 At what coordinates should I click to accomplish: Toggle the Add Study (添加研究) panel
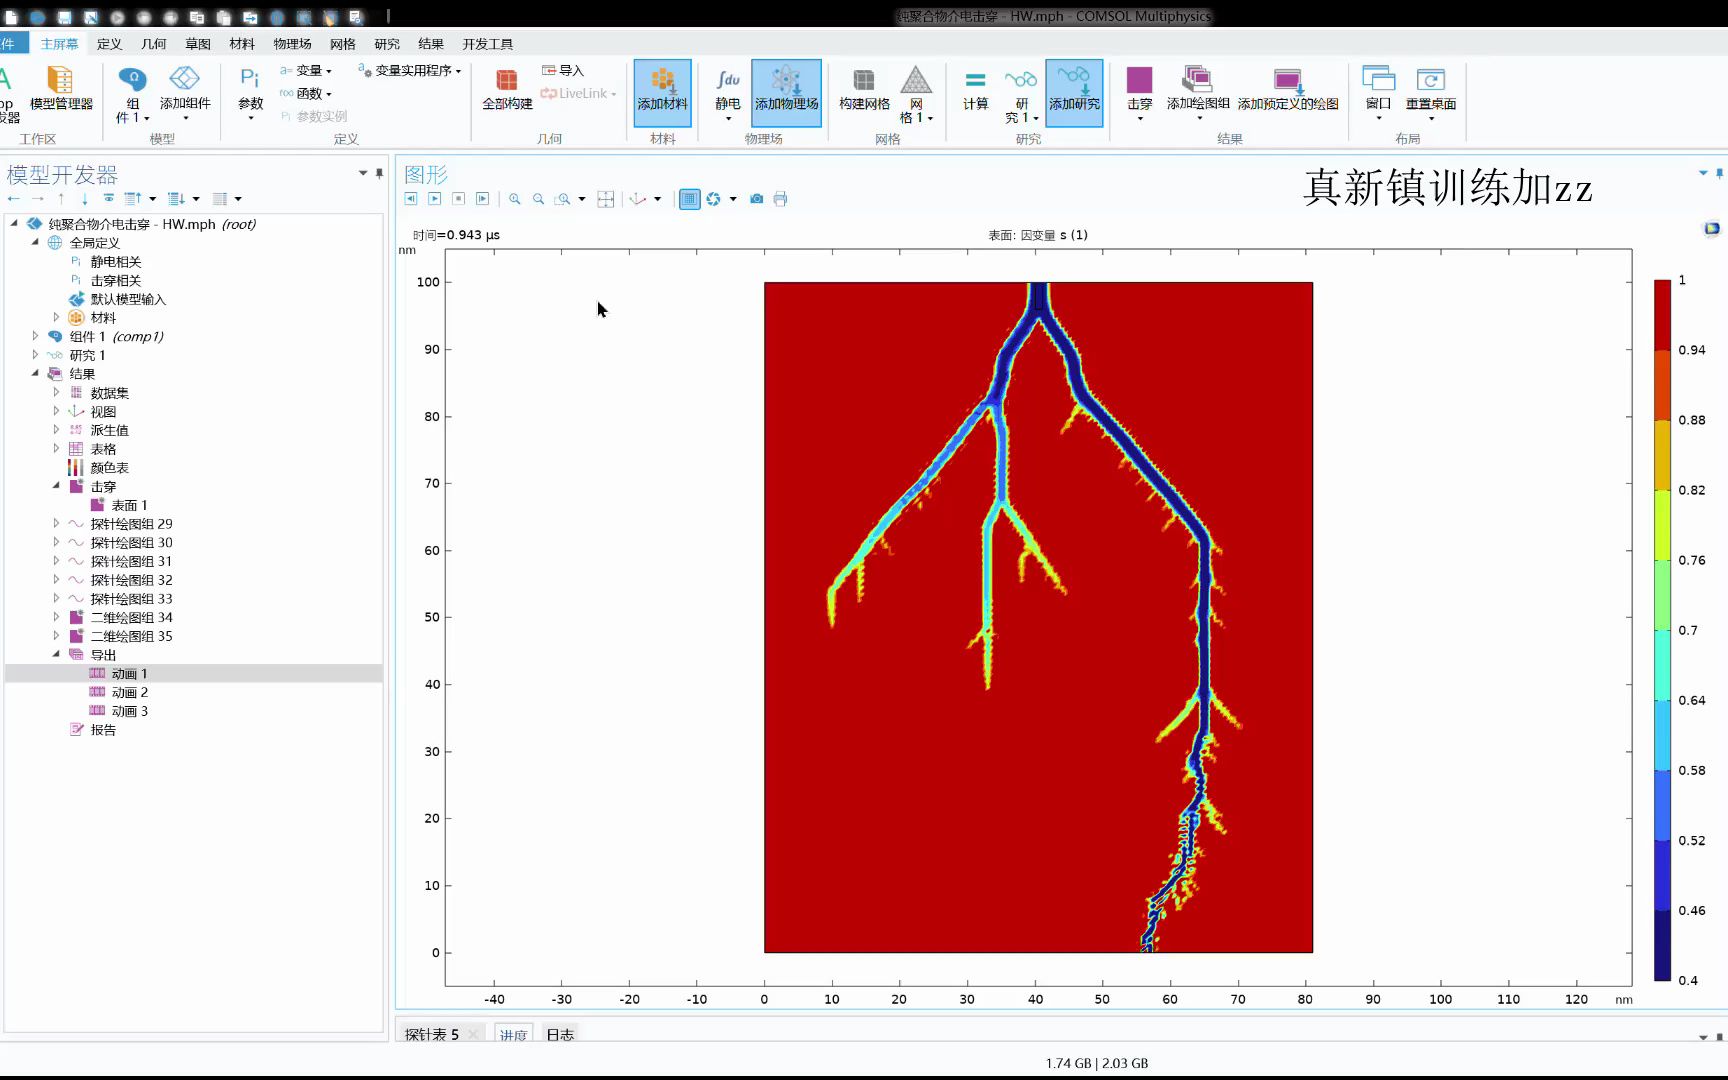1074,92
